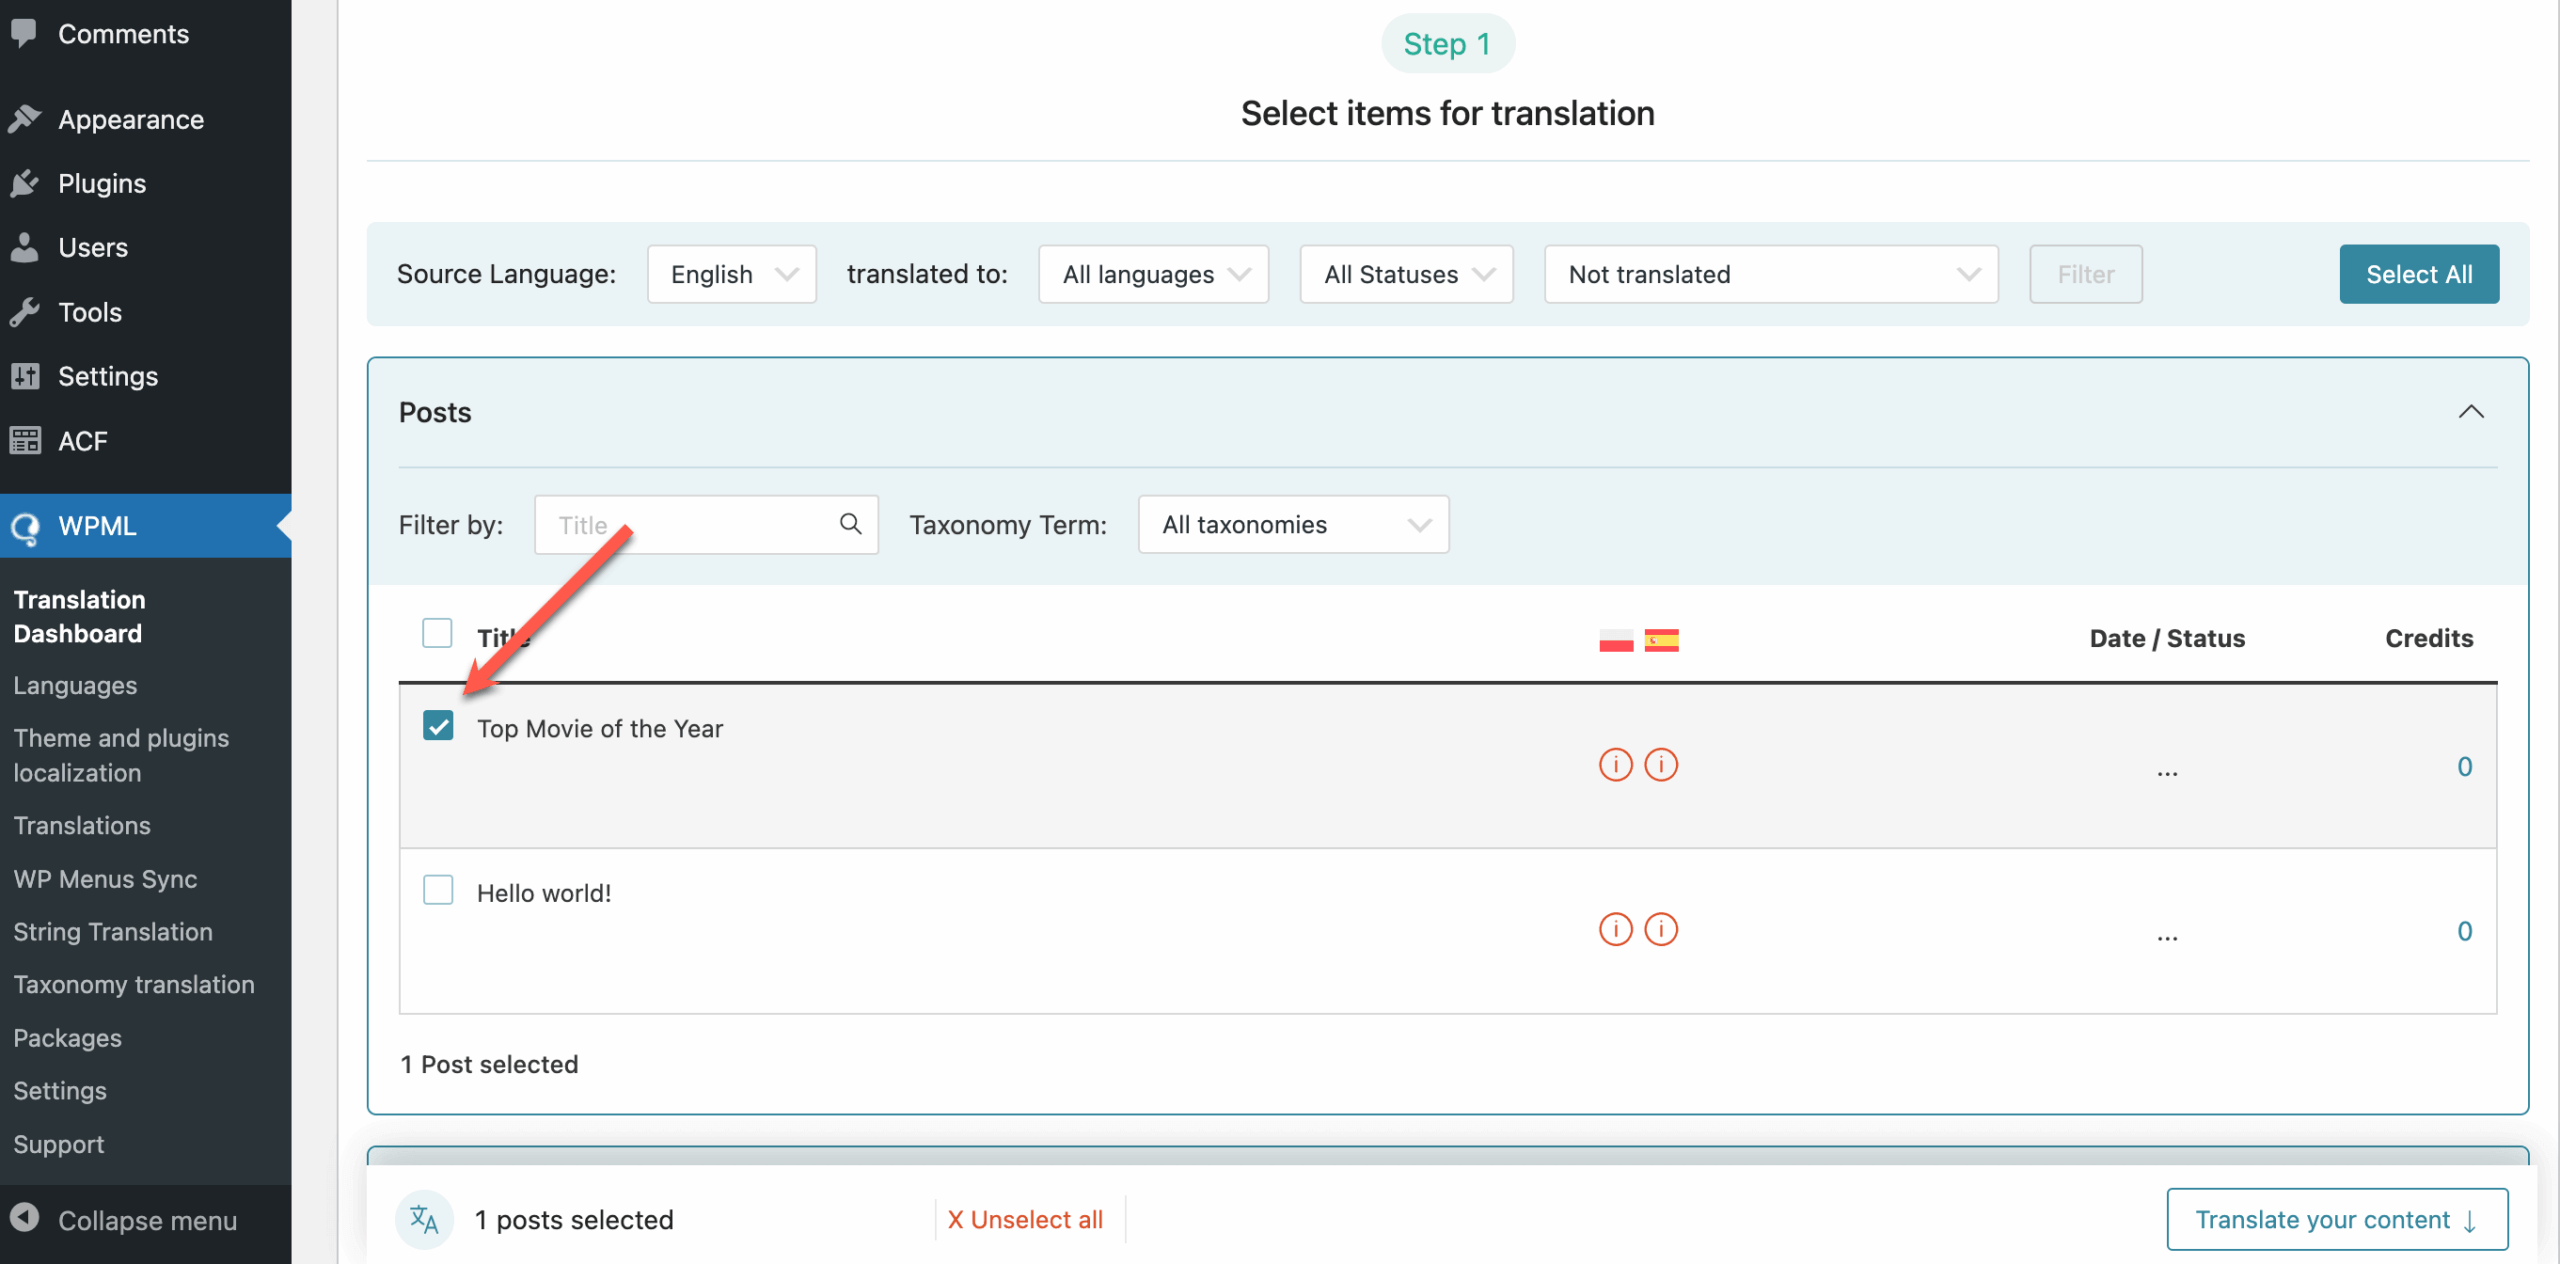The height and width of the screenshot is (1264, 2560).
Task: Click the Tools wrench icon
Action: point(24,312)
